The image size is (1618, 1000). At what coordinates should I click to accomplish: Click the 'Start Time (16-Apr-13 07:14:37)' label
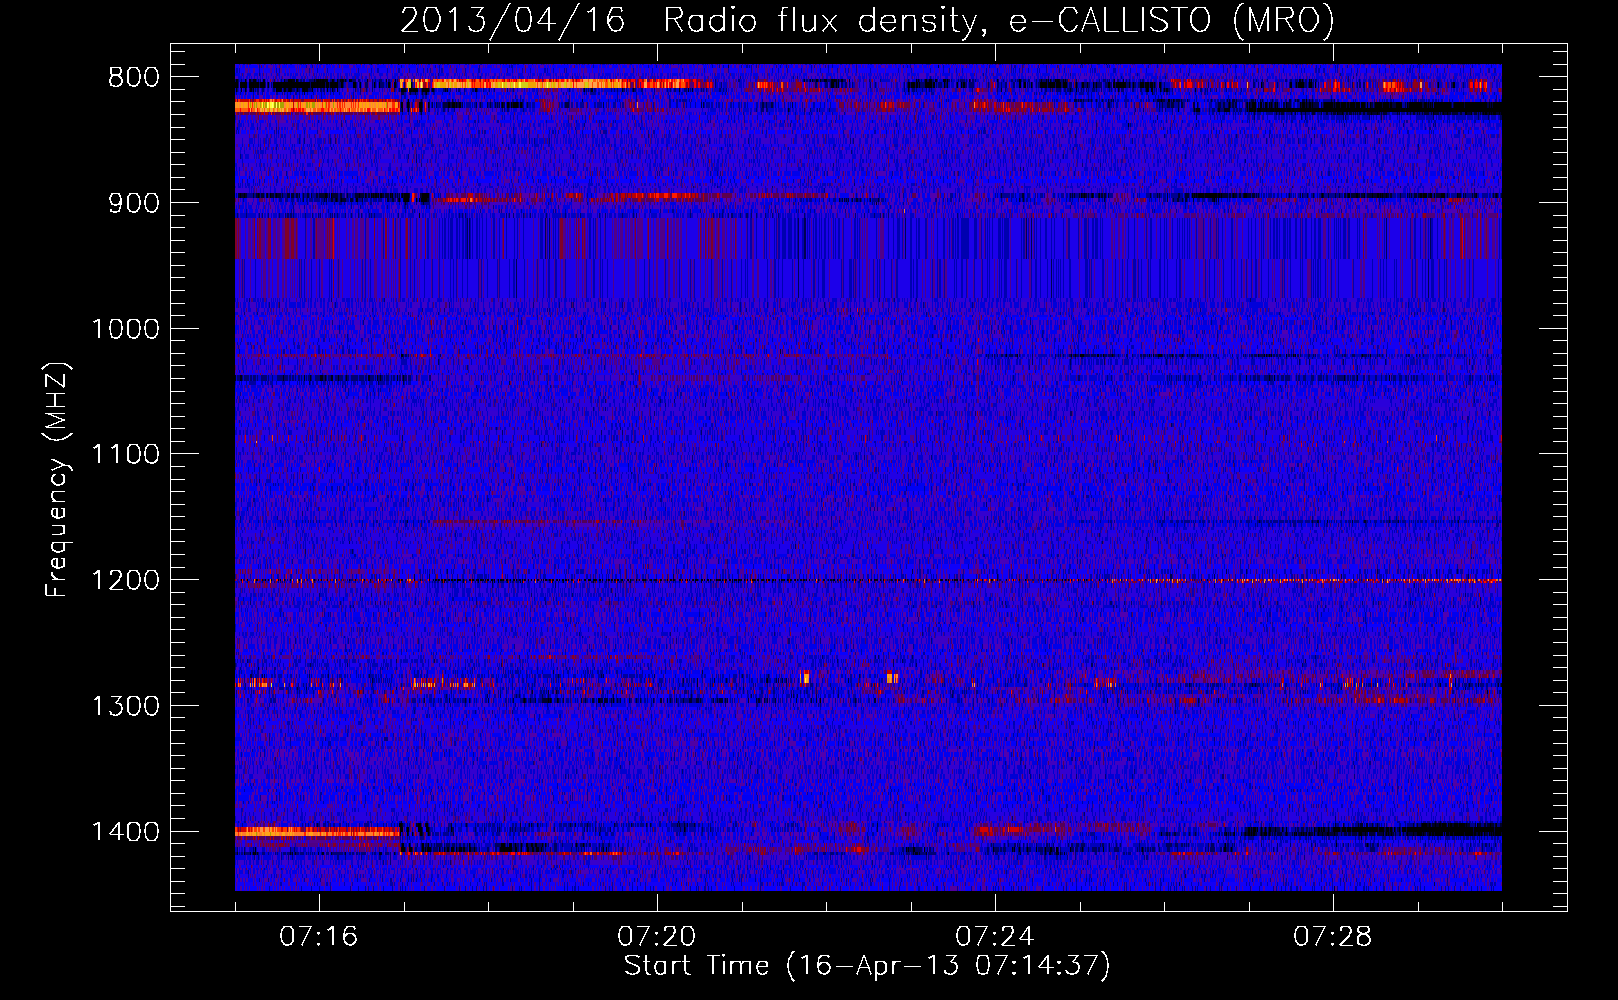(x=867, y=966)
